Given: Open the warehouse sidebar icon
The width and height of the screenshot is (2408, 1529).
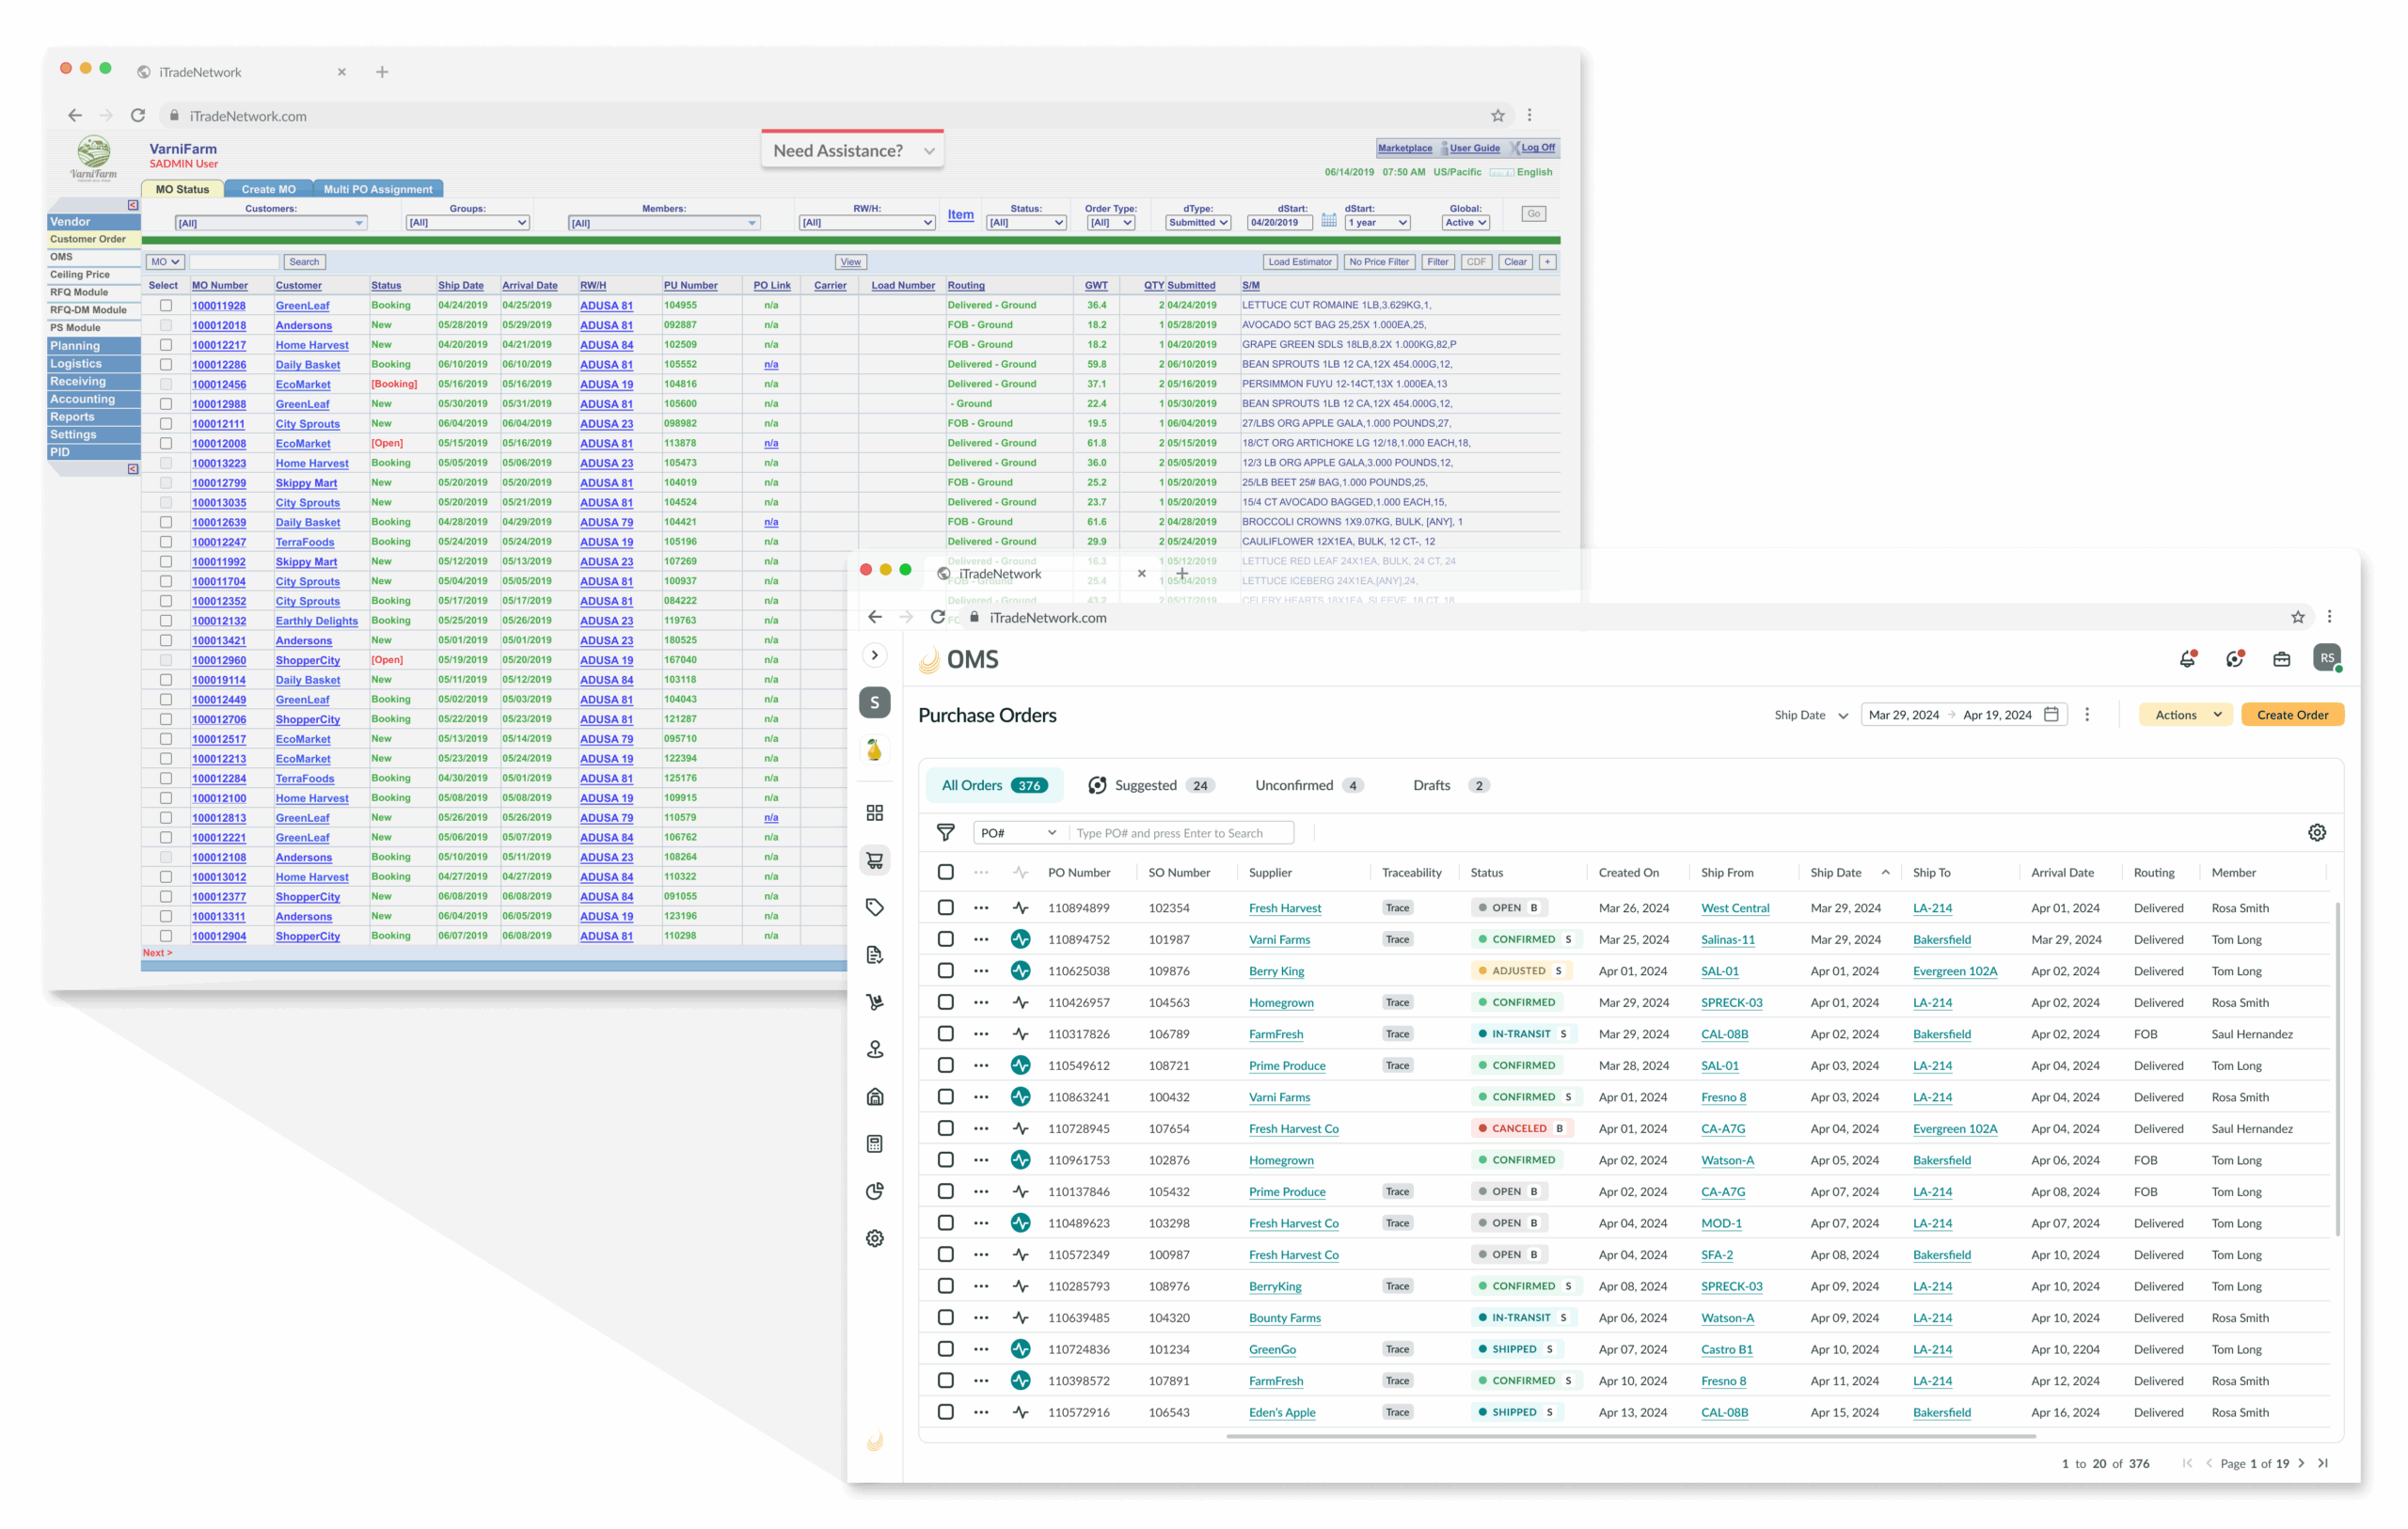Looking at the screenshot, I should (874, 1096).
